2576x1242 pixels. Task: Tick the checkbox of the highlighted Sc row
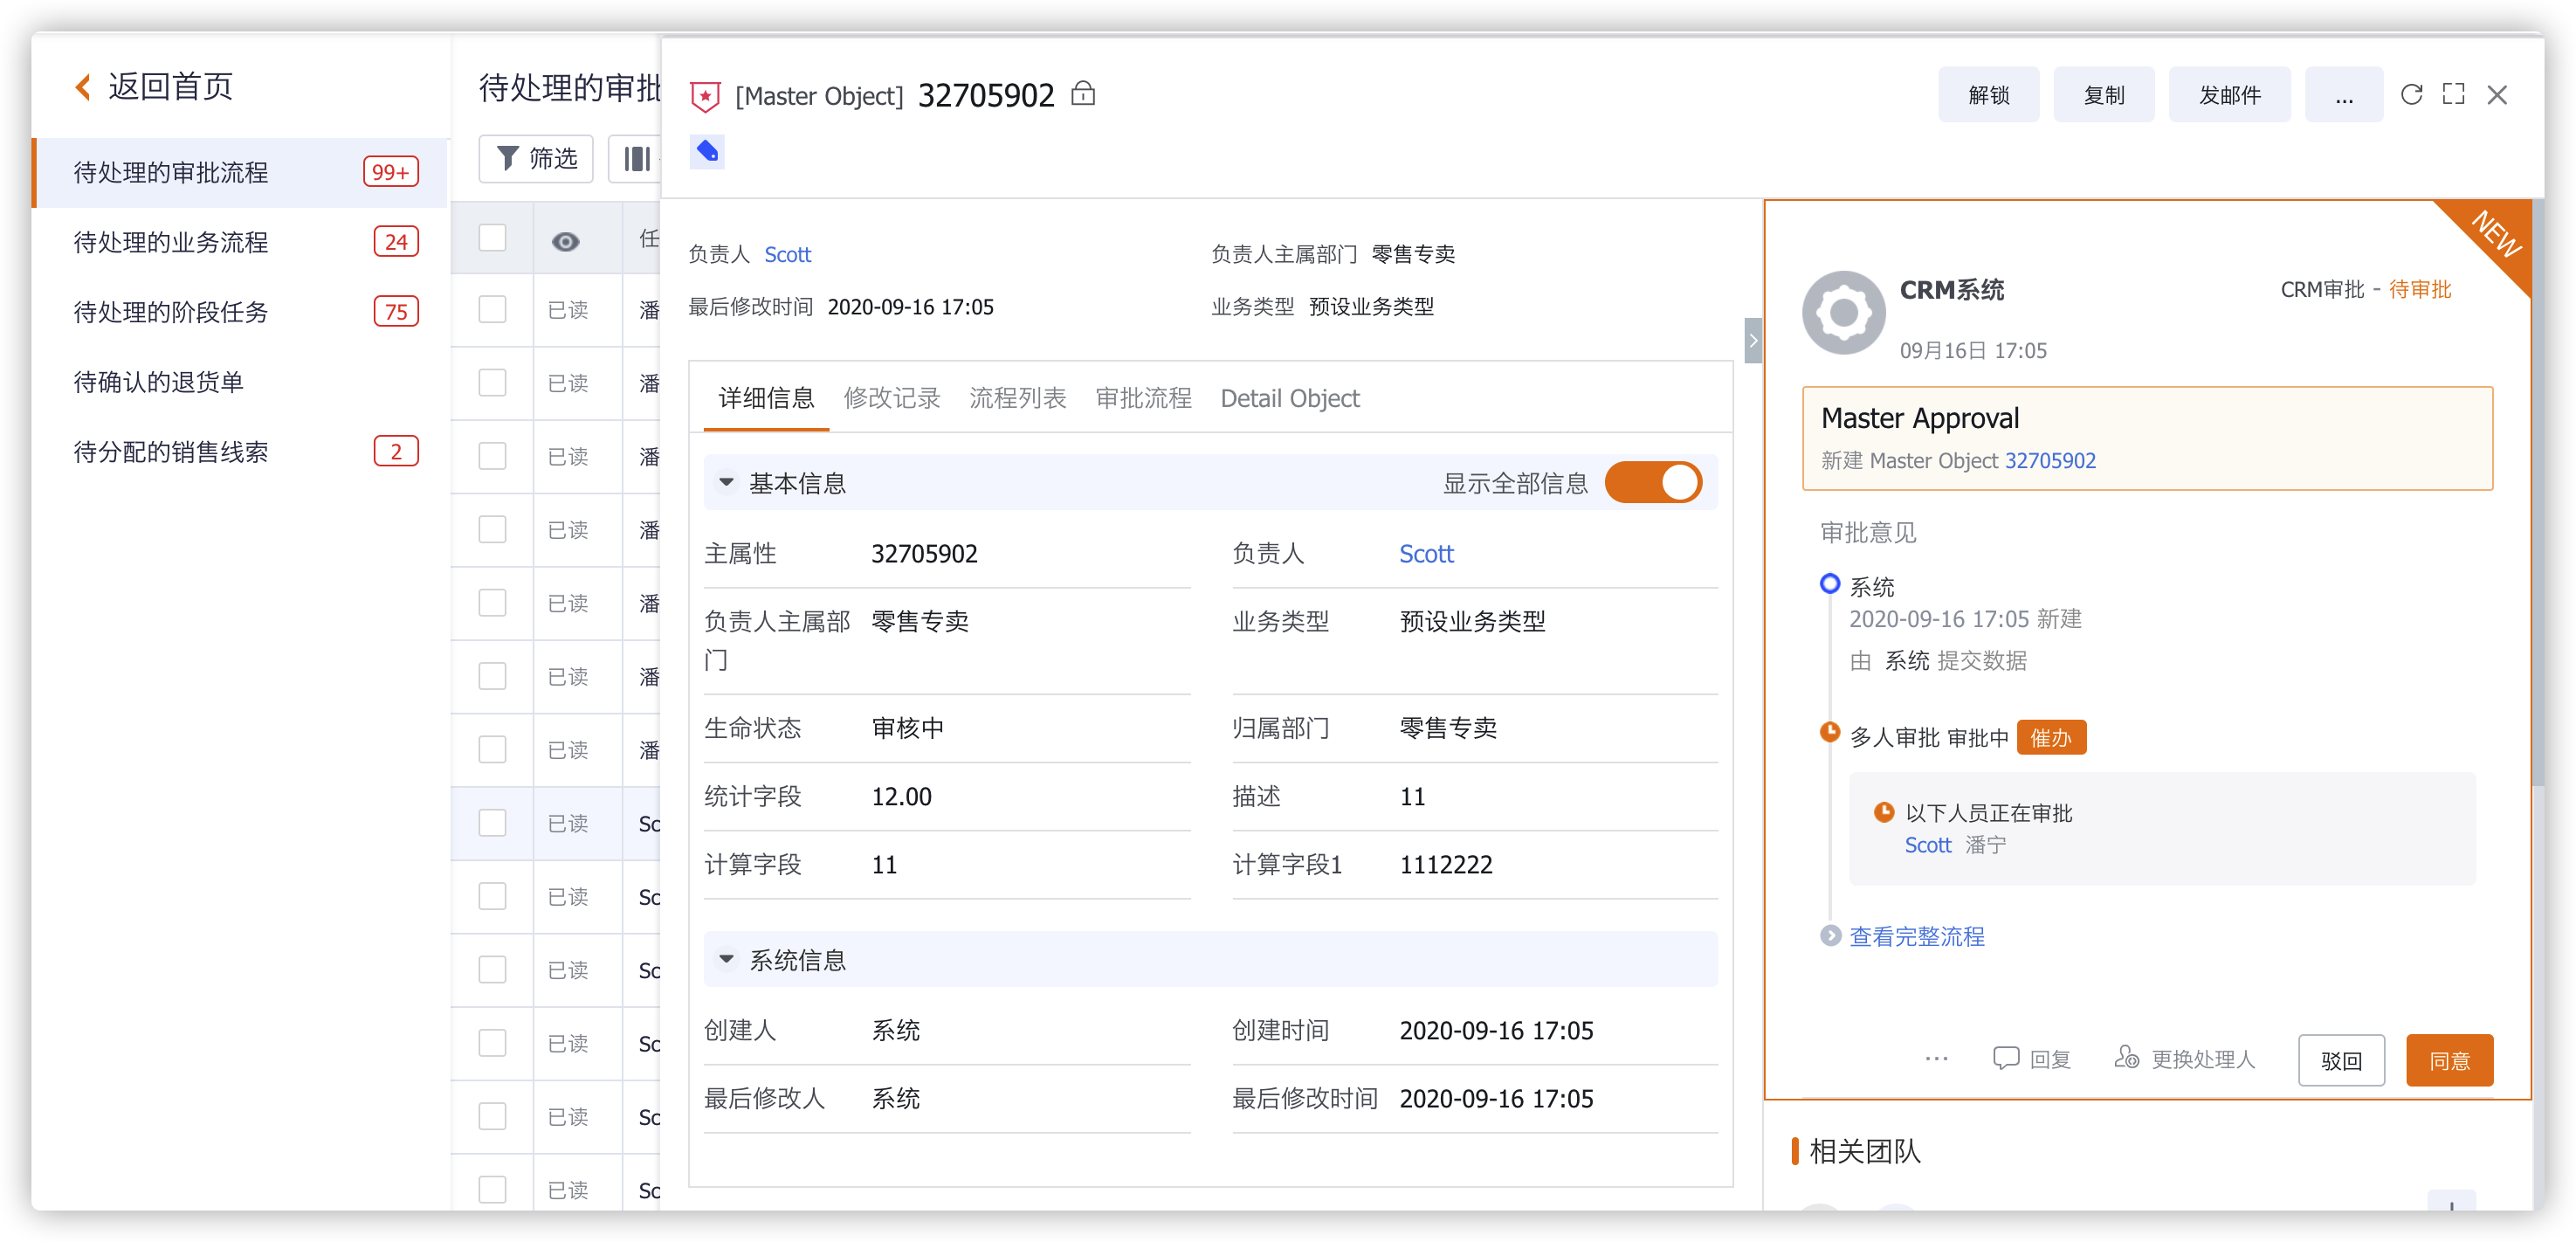tap(492, 823)
